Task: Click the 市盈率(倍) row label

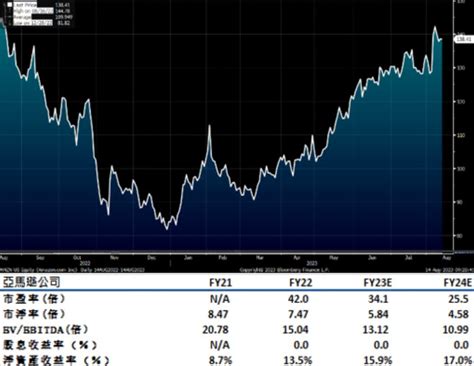Action: [x=34, y=298]
